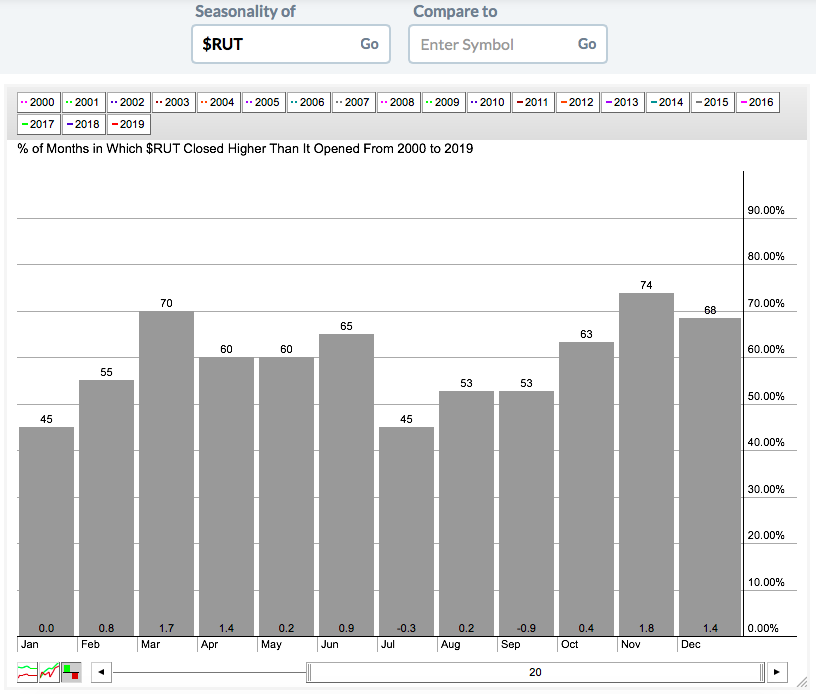Click the right arrow of the year slider

coord(778,672)
